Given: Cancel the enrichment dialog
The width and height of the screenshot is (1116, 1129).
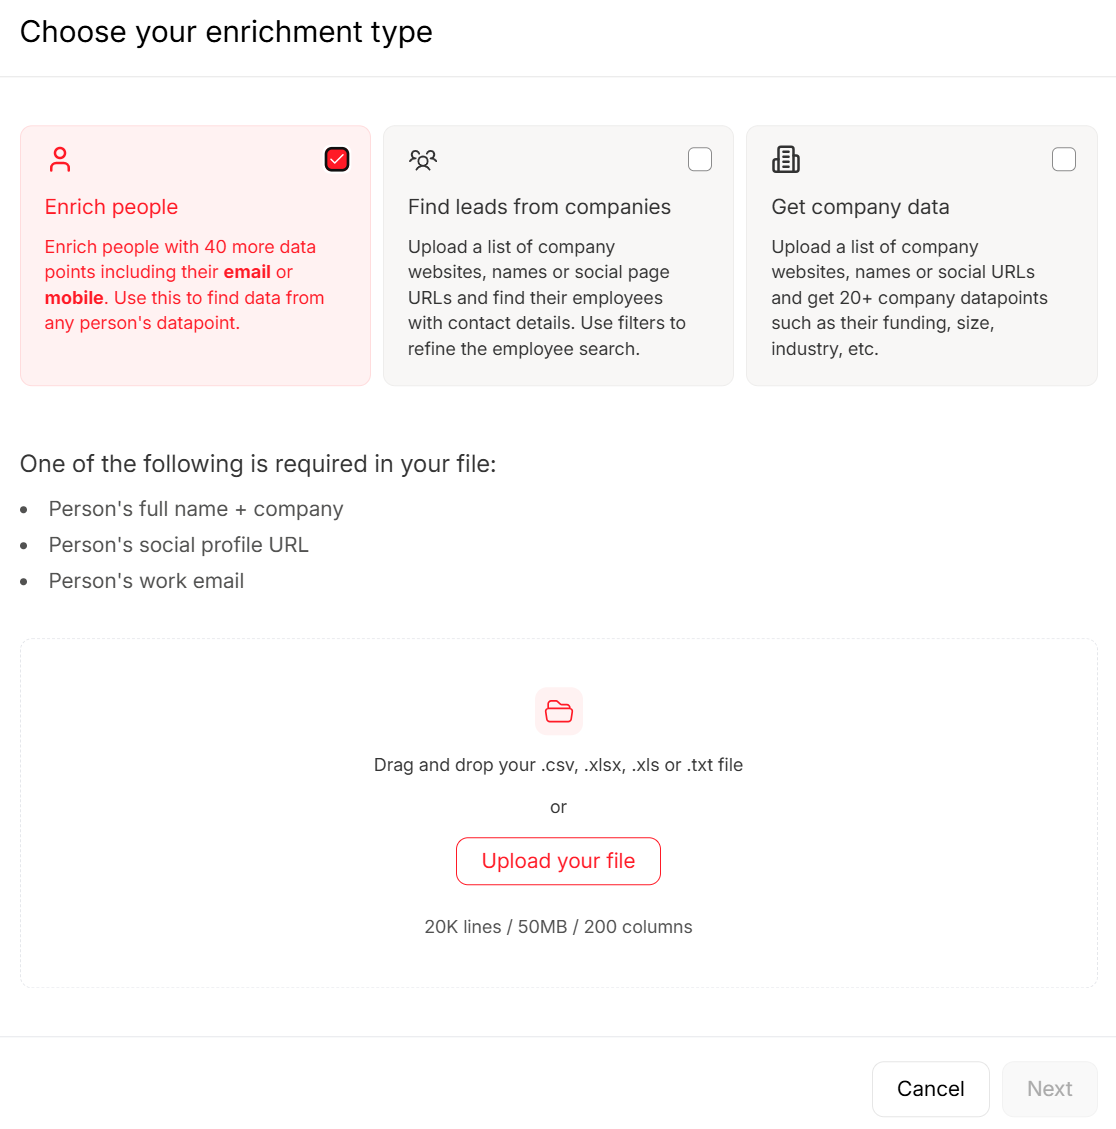Looking at the screenshot, I should point(930,1089).
